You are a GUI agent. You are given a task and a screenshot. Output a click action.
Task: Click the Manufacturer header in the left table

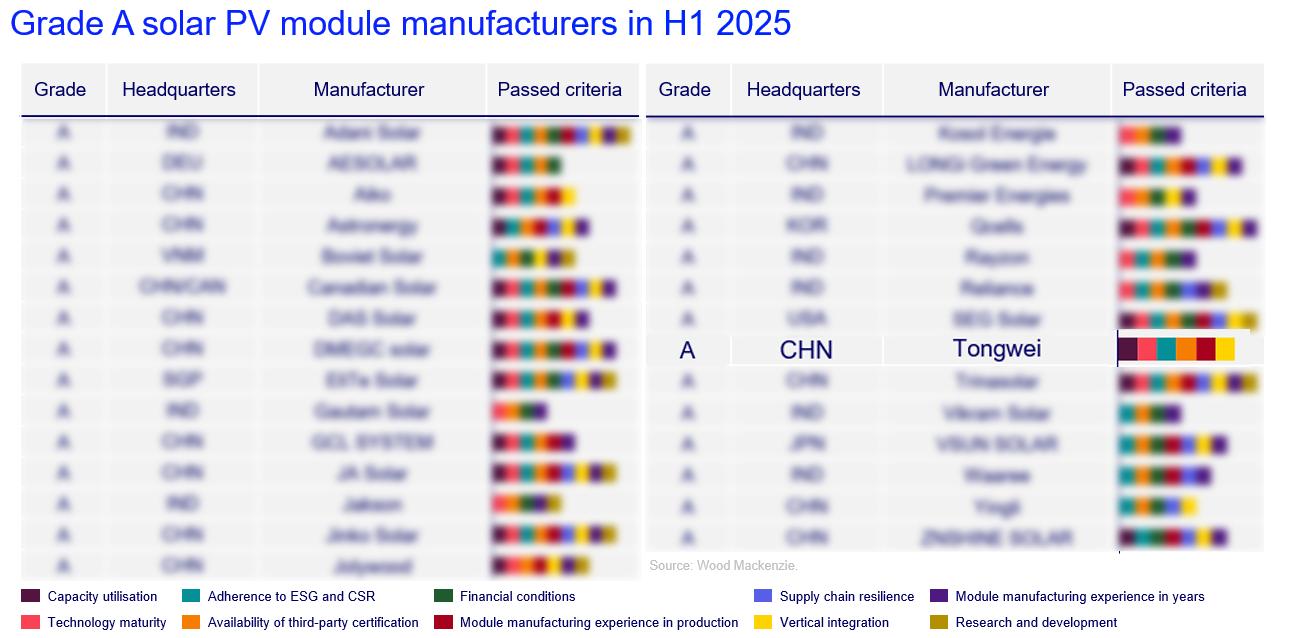[x=369, y=90]
